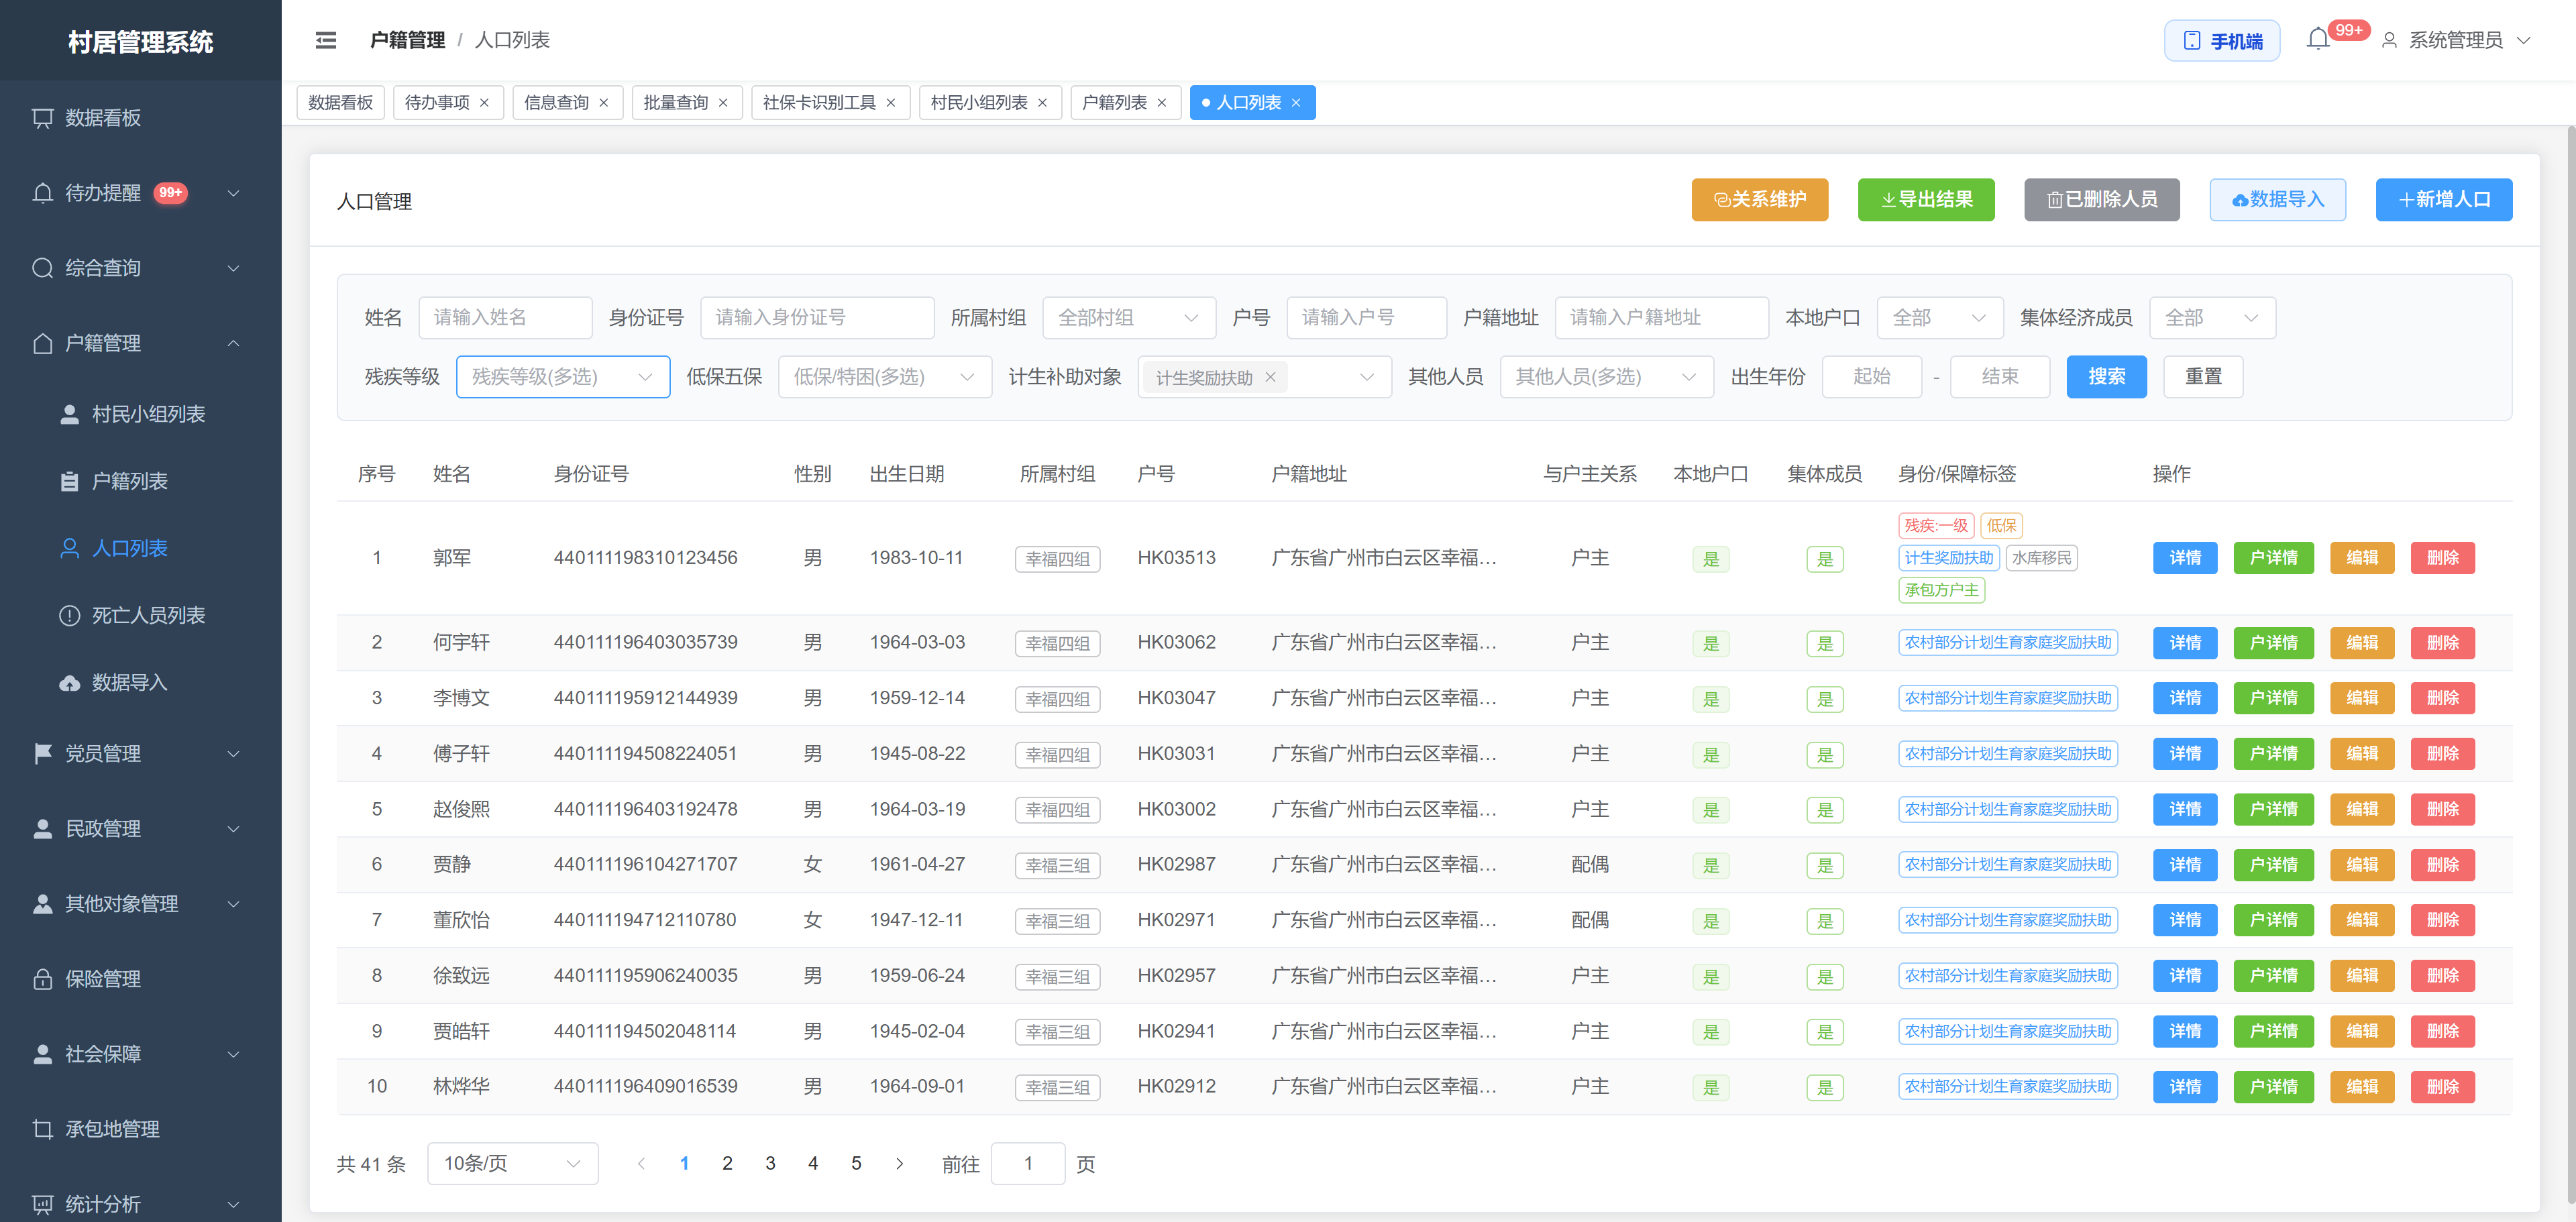The image size is (2576, 1222).
Task: Focus the 户籍地址 input field
Action: (1662, 317)
